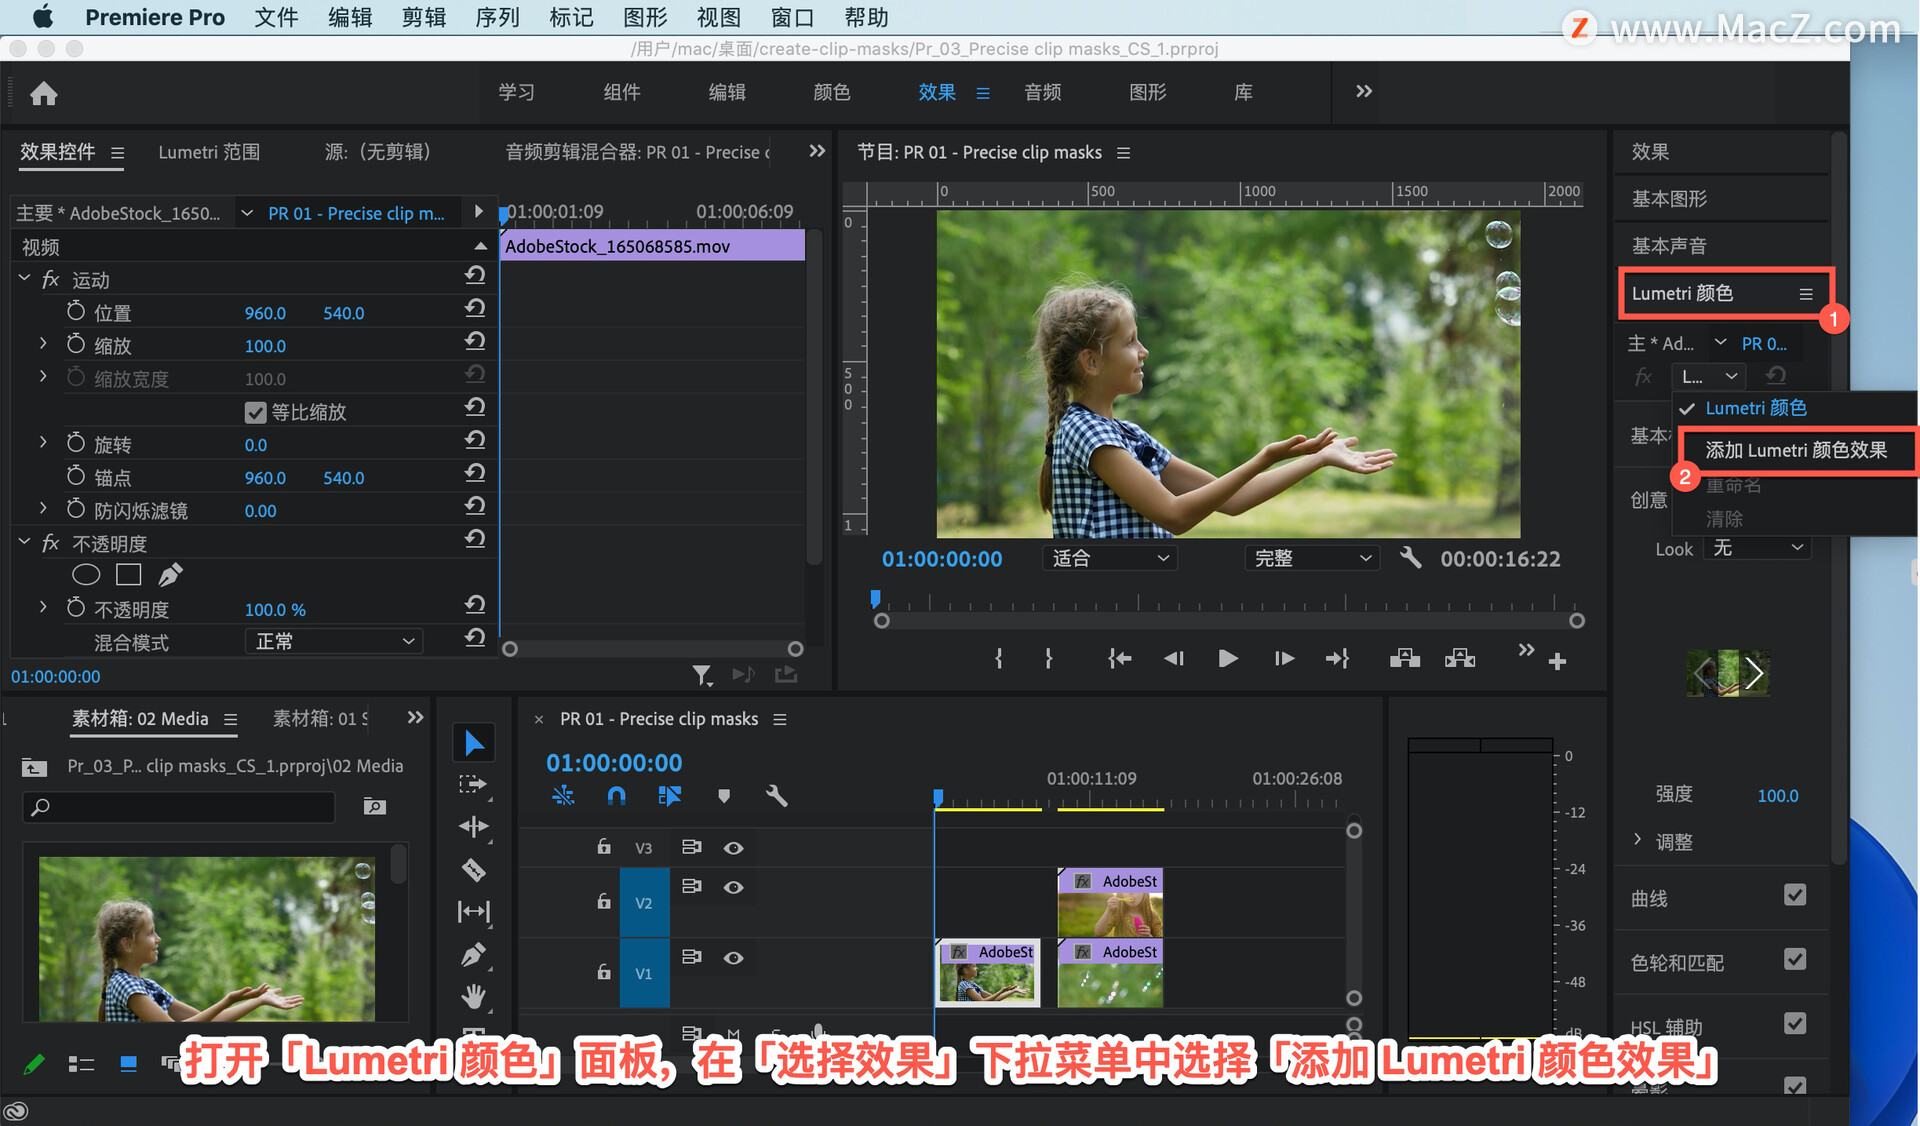Toggle the HSL Secondary checkbox
The width and height of the screenshot is (1920, 1126).
tap(1795, 1023)
